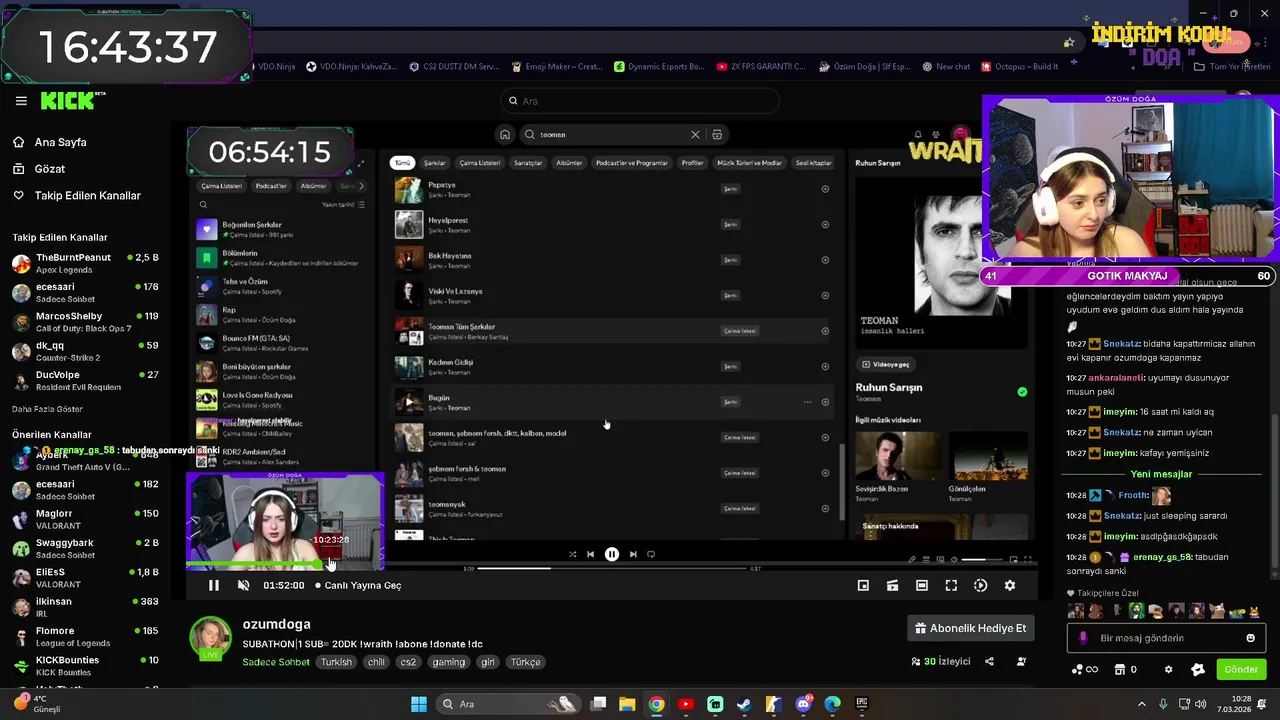Open ilkinsan recommended channel

click(85, 607)
